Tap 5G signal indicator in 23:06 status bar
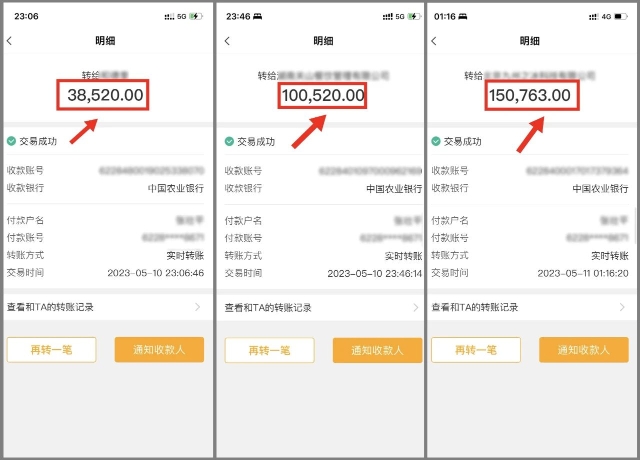 pyautogui.click(x=182, y=16)
